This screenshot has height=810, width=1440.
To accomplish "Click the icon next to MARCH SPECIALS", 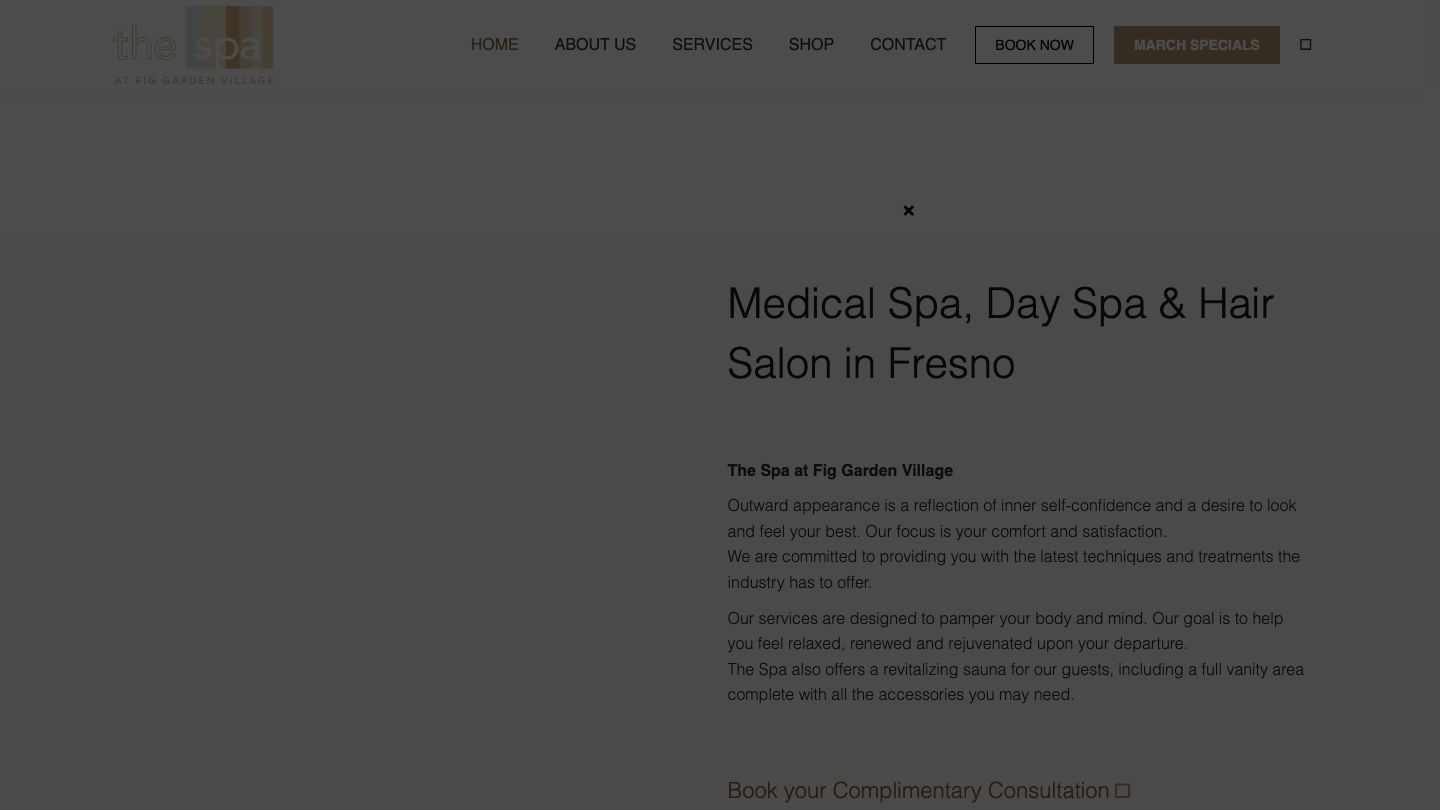I will [1305, 44].
